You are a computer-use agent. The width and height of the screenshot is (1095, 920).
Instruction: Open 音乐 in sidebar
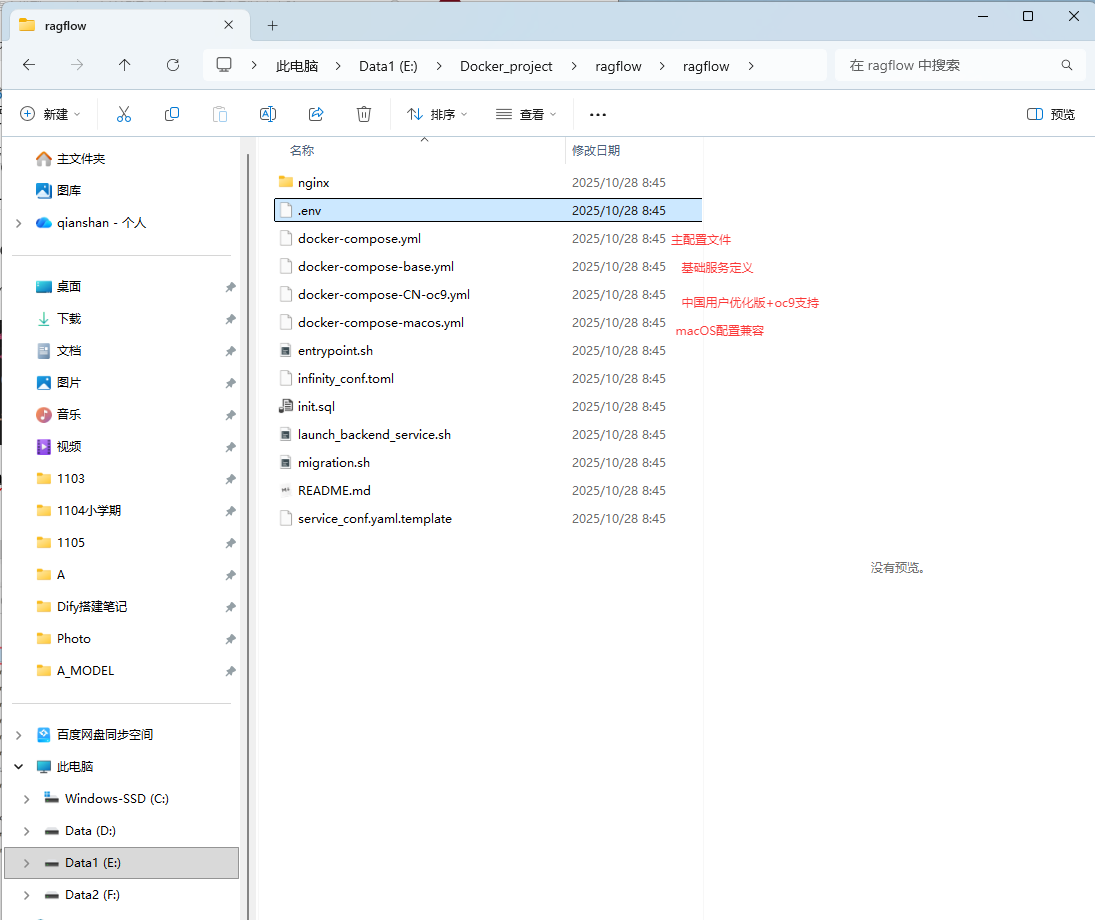pyautogui.click(x=59, y=415)
